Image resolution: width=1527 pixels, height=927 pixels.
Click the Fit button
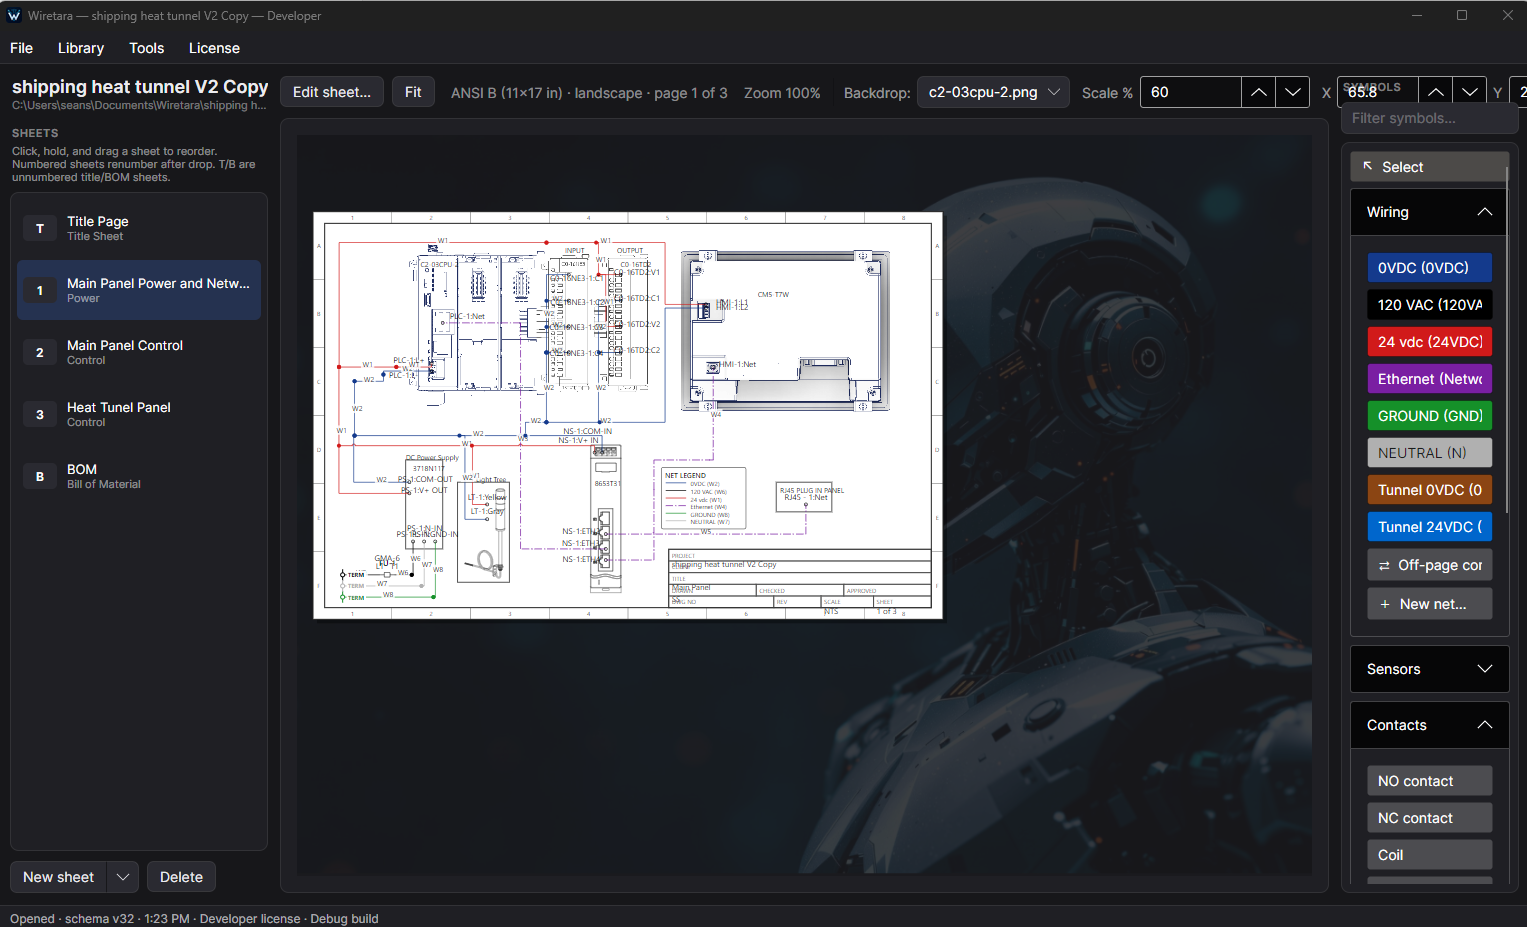413,92
